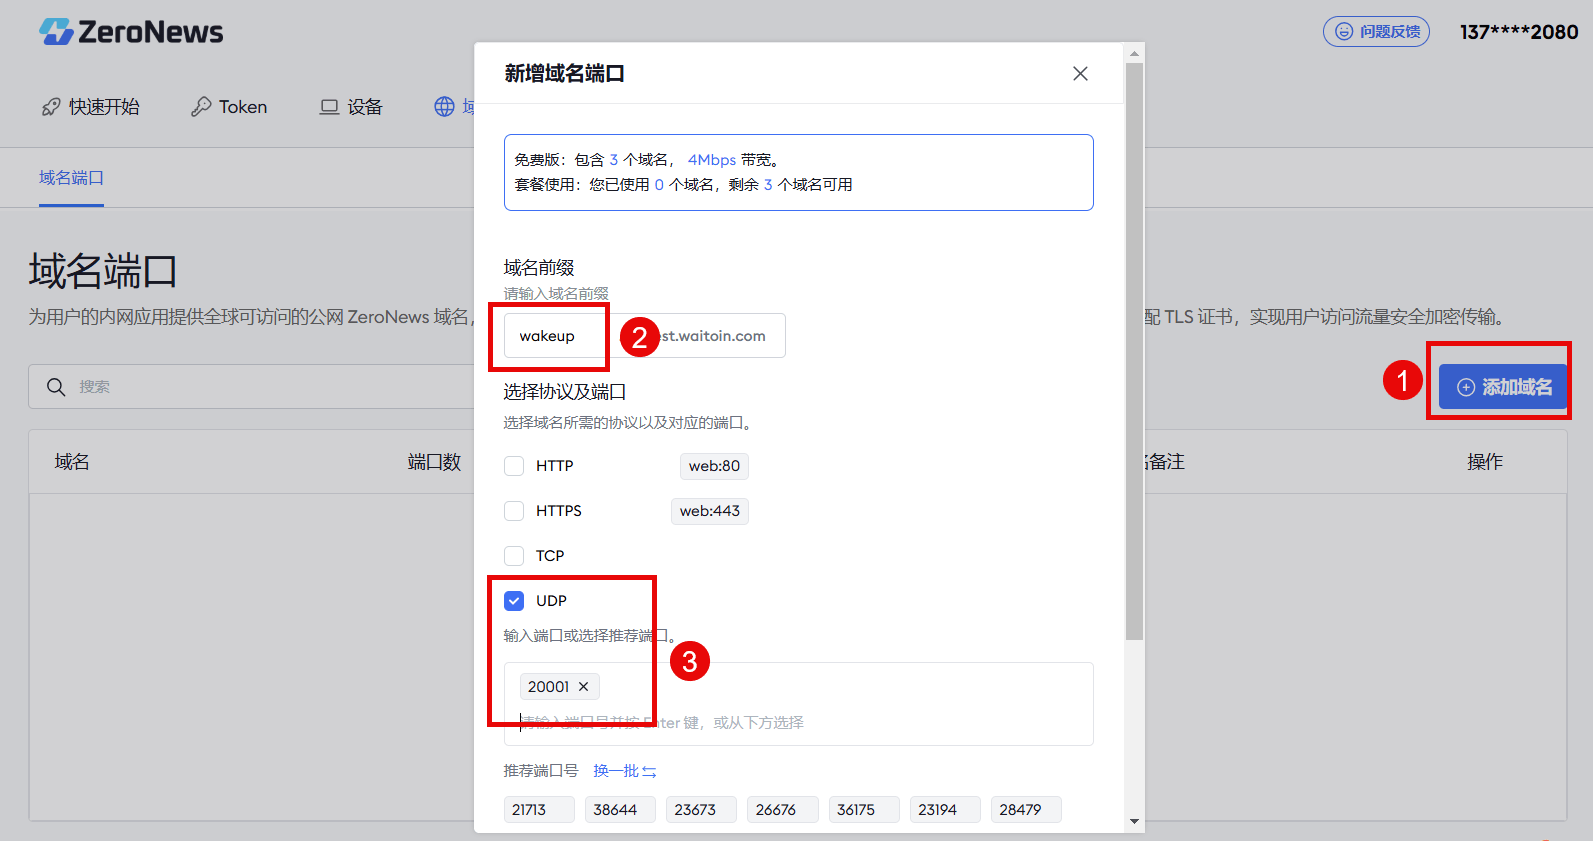The width and height of the screenshot is (1593, 841).
Task: Click the key icon beside Token
Action: click(x=201, y=107)
